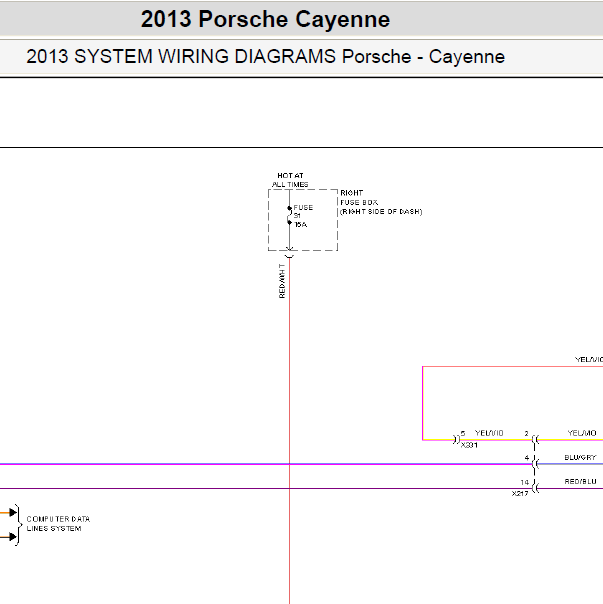Click the 'FUSE 31' label inside fuse box
The height and width of the screenshot is (604, 603).
click(303, 211)
